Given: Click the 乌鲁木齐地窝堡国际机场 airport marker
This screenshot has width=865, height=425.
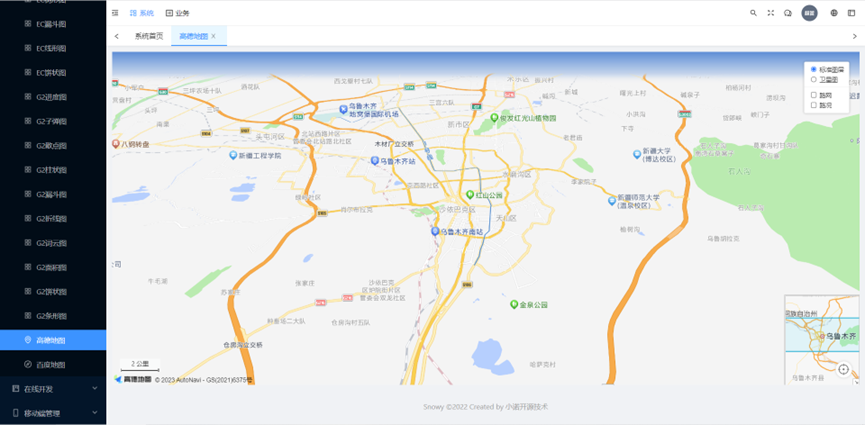Looking at the screenshot, I should 343,109.
